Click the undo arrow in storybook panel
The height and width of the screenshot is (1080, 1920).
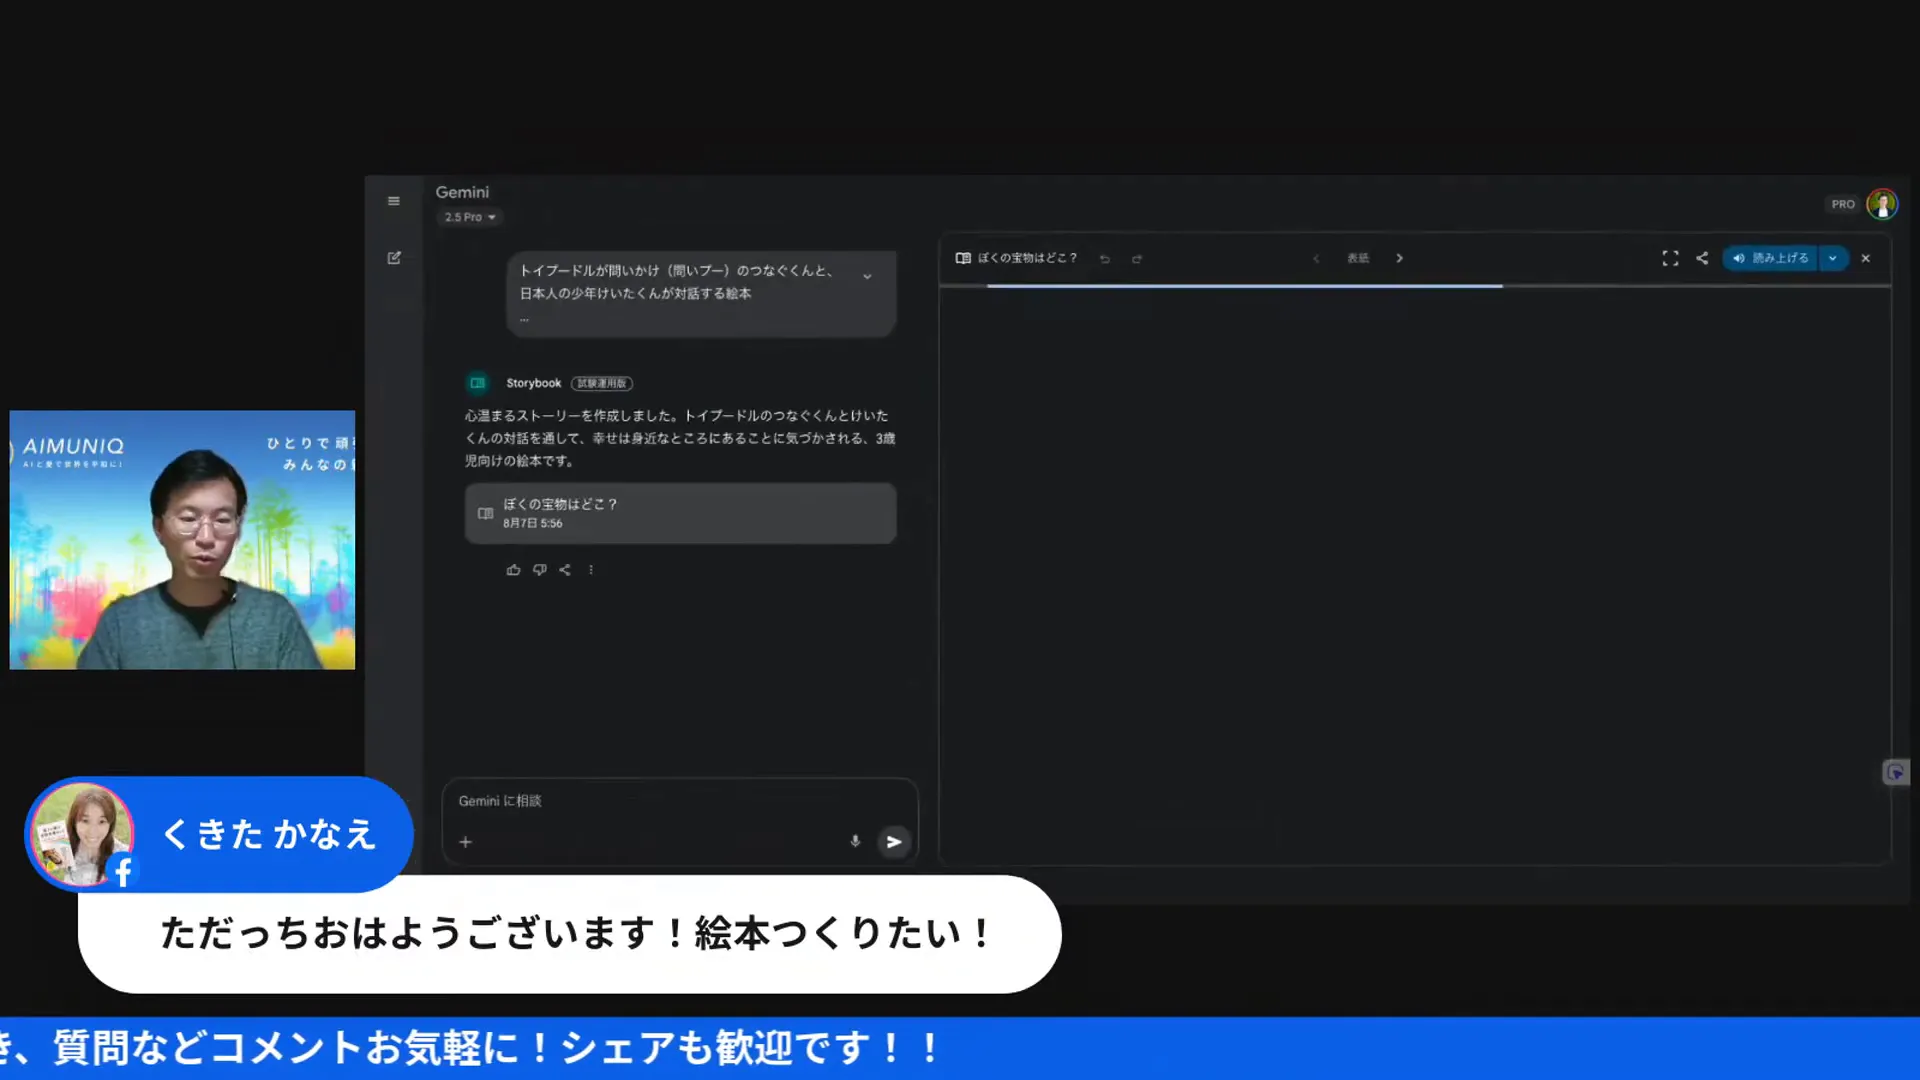pyautogui.click(x=1105, y=259)
